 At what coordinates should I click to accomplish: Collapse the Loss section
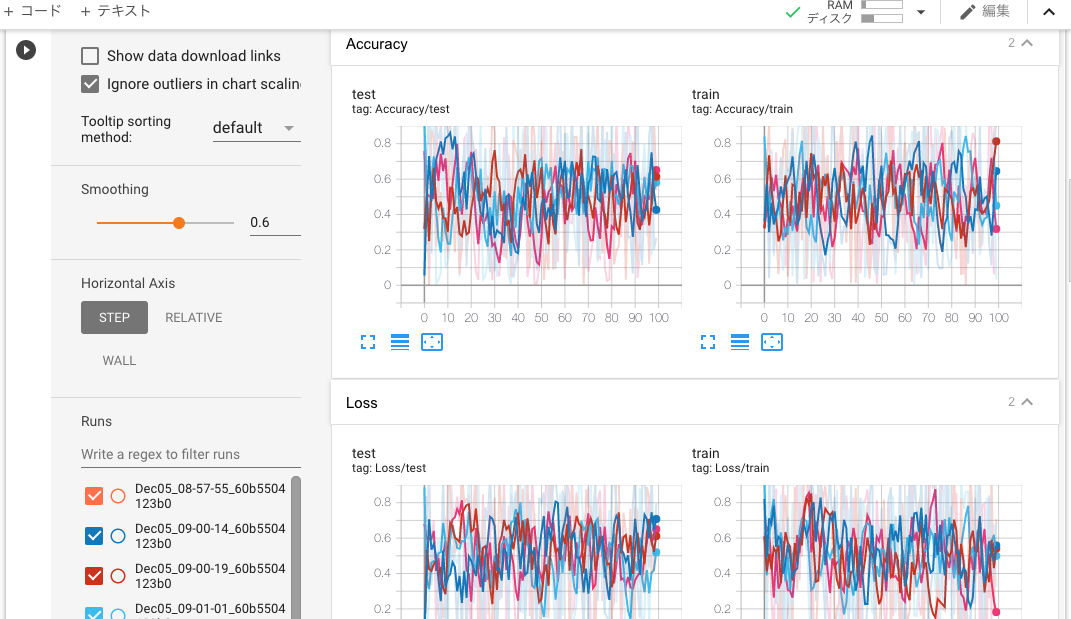1029,402
